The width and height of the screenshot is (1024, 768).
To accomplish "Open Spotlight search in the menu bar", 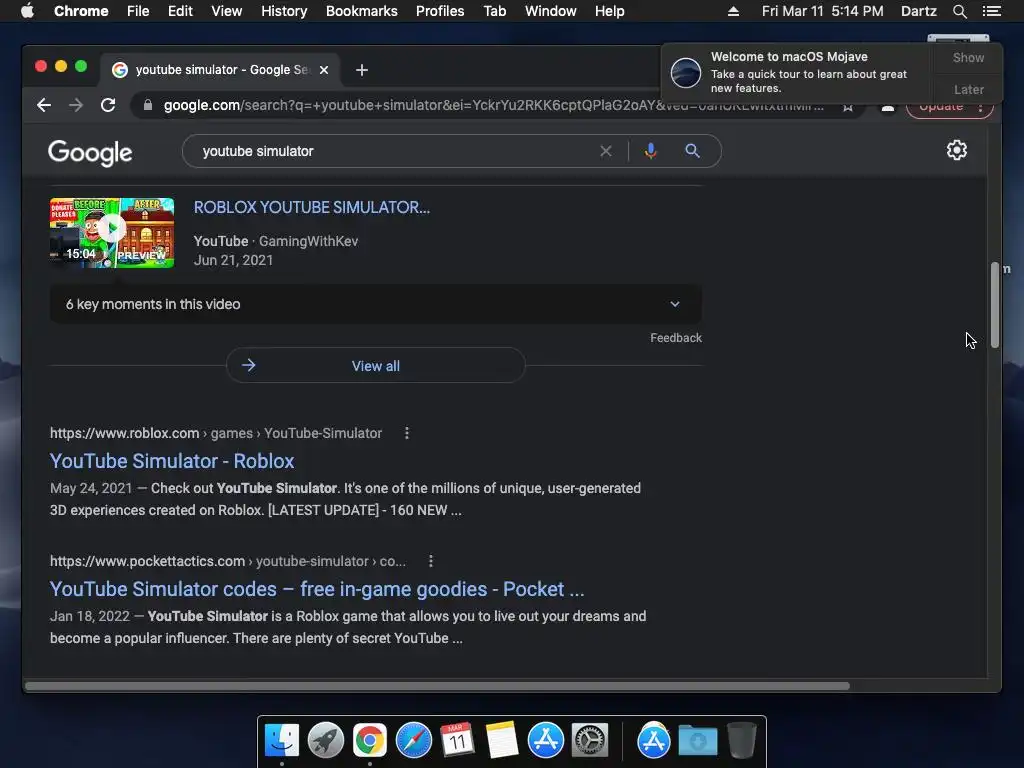I will click(959, 11).
